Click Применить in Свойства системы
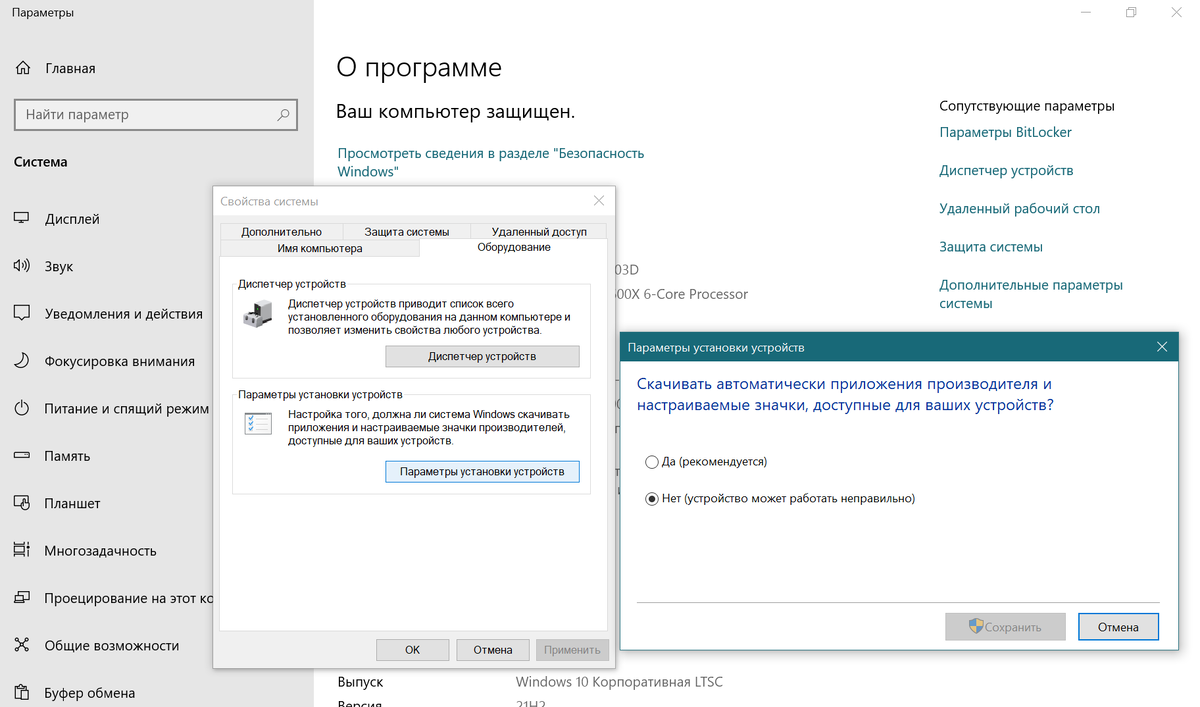 (x=572, y=649)
